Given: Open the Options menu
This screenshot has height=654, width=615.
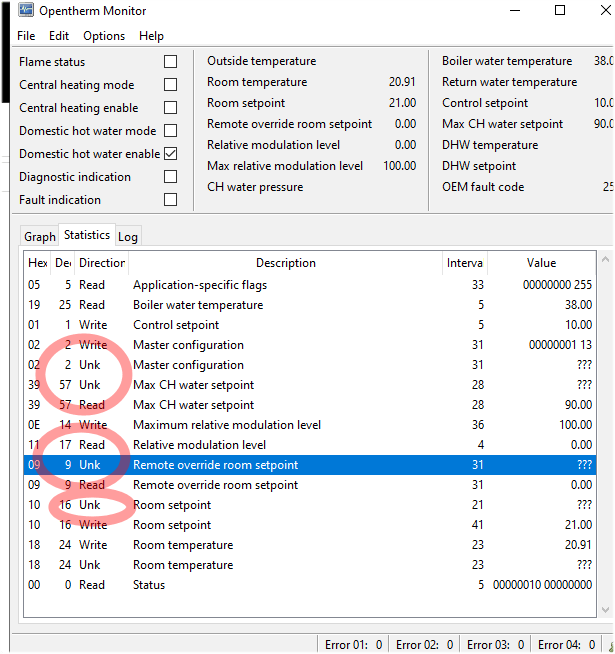Looking at the screenshot, I should coord(104,36).
